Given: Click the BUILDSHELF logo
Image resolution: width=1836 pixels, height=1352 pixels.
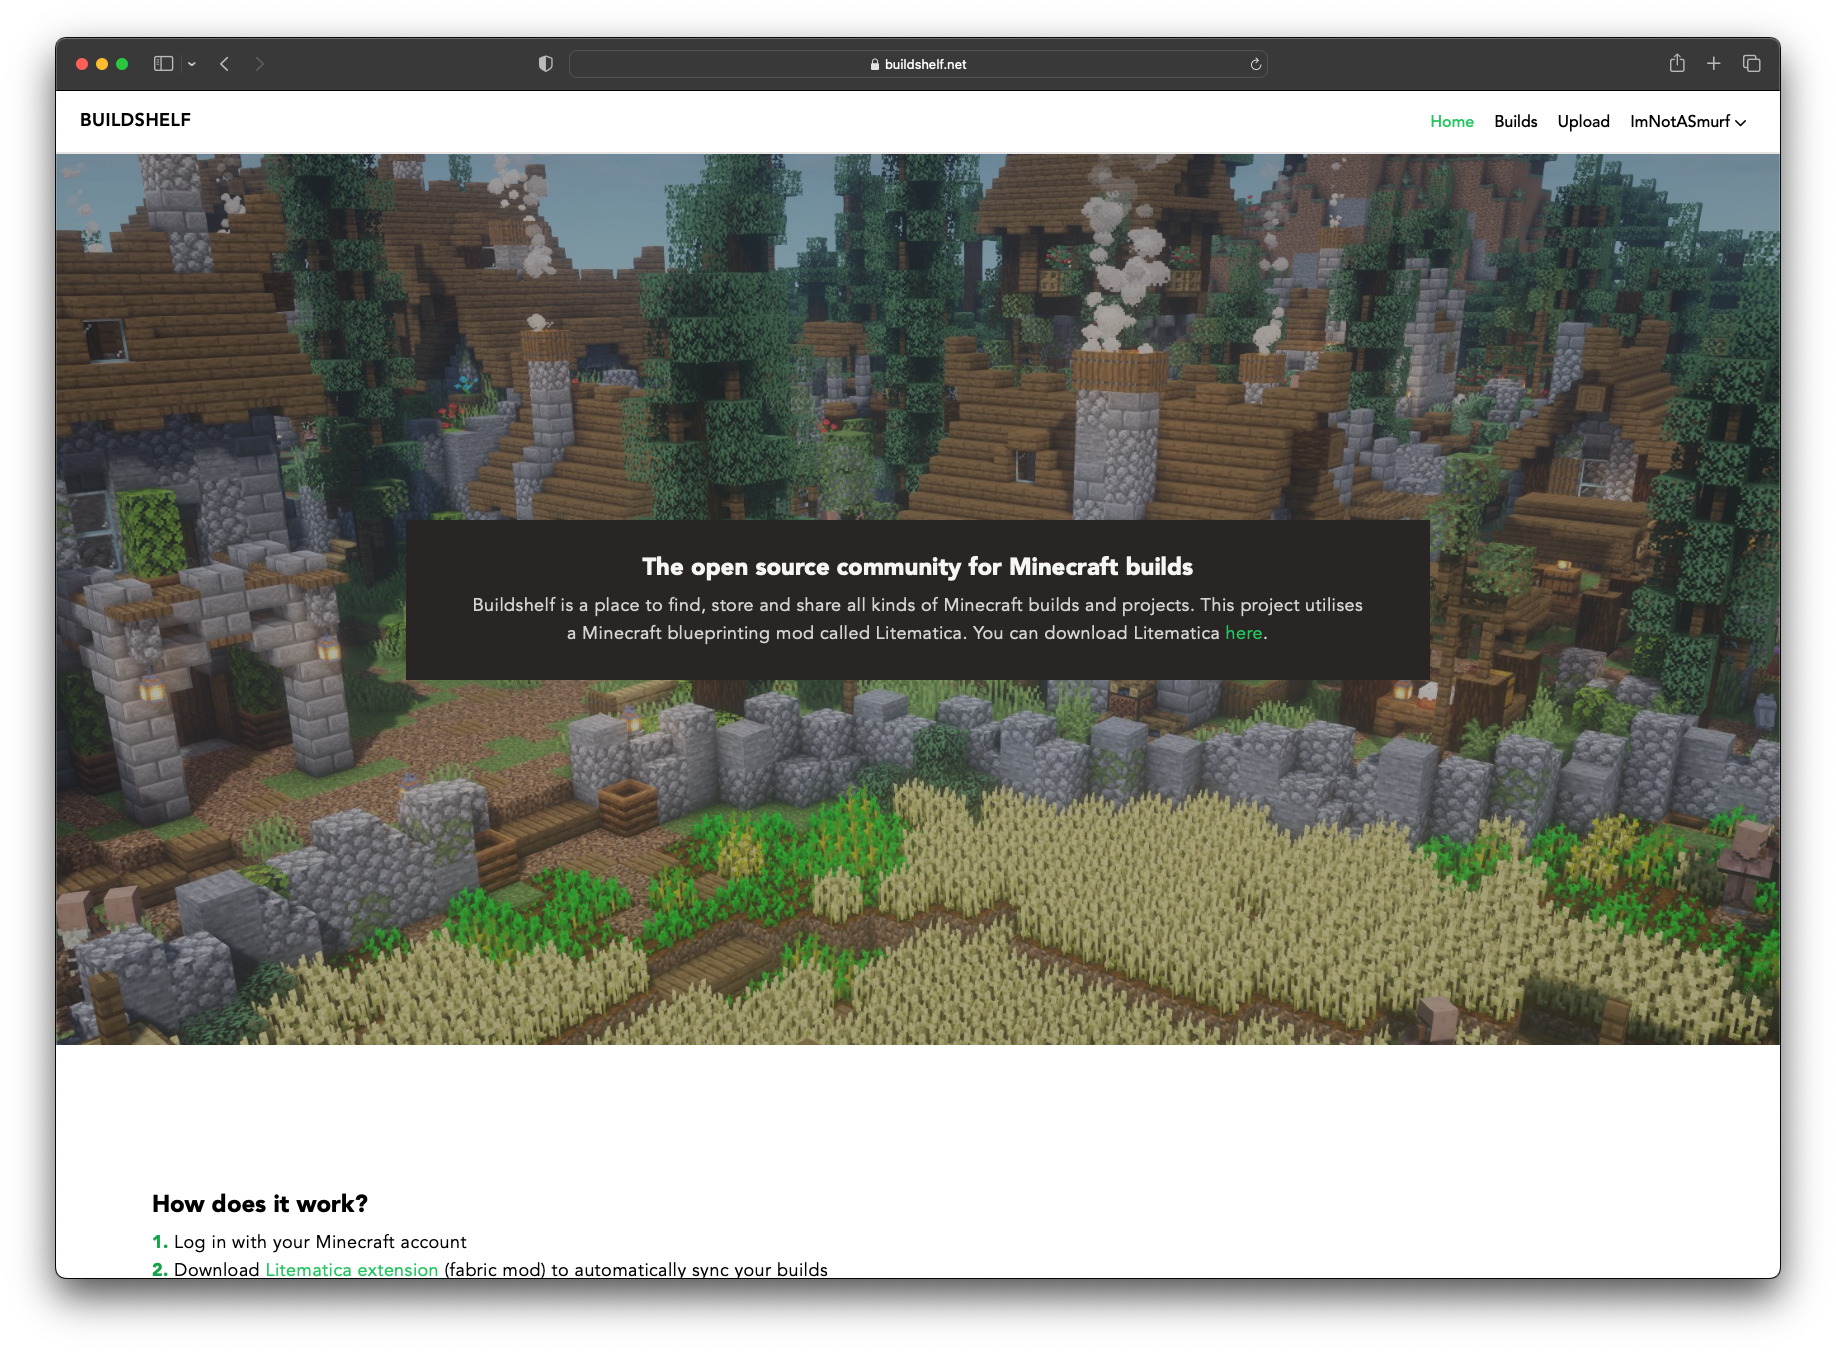Looking at the screenshot, I should (x=135, y=120).
